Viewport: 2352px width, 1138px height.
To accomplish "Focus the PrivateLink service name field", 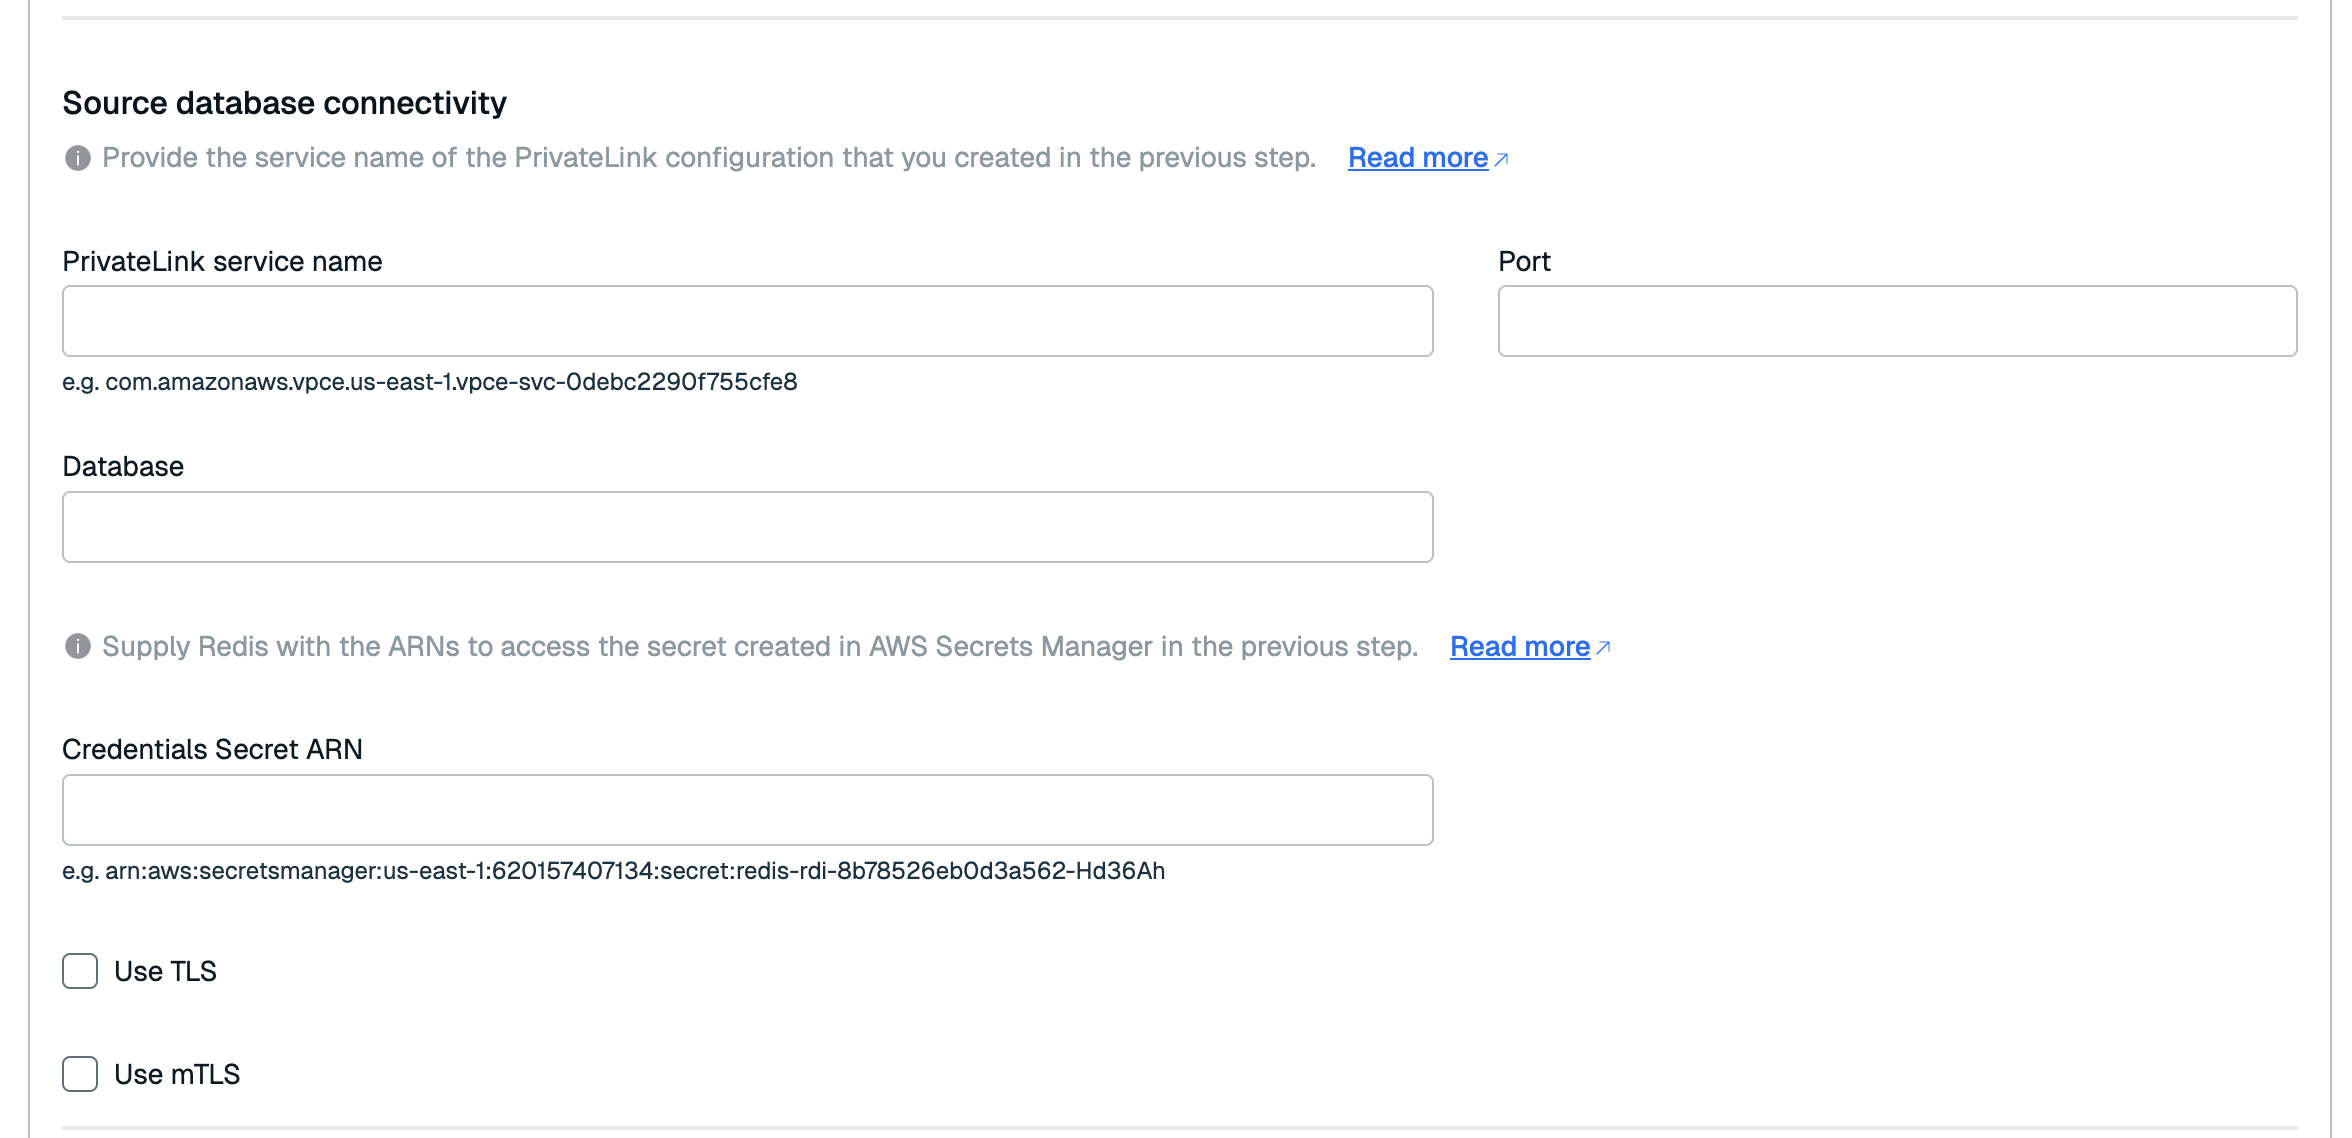I will click(747, 321).
